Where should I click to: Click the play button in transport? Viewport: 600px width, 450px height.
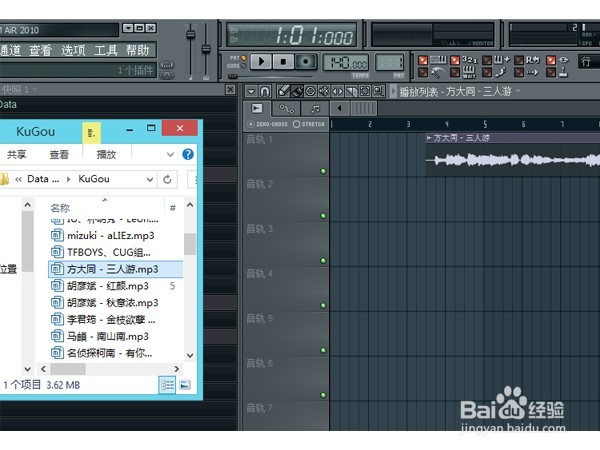(x=261, y=61)
